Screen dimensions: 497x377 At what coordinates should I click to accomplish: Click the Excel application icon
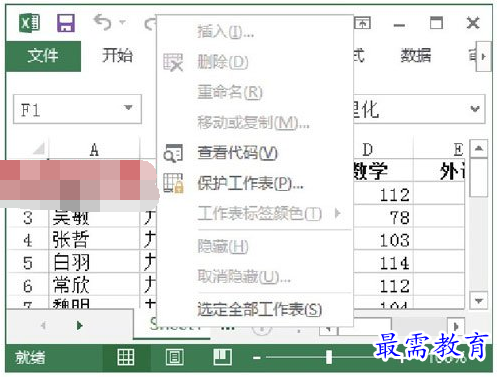pyautogui.click(x=30, y=23)
